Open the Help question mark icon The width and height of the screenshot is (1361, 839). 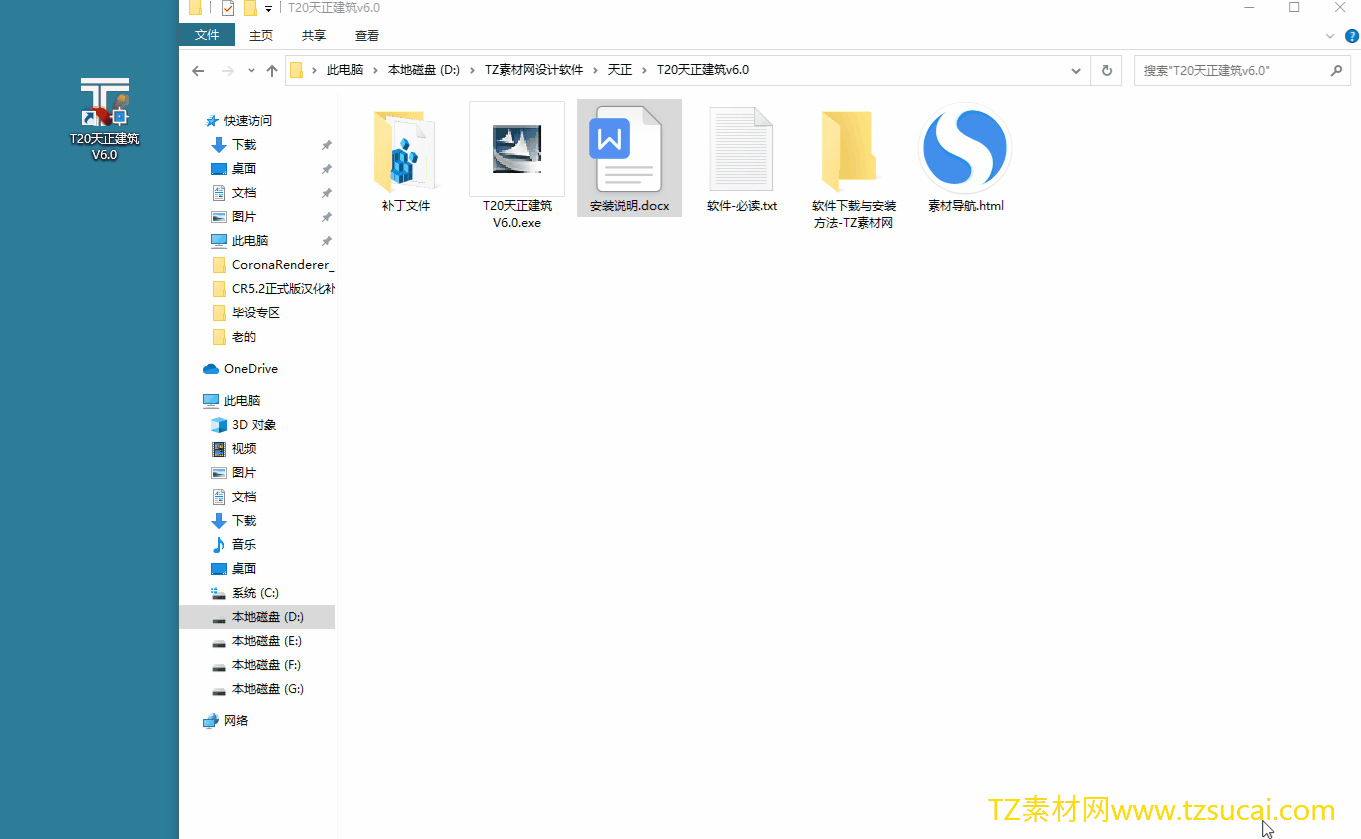tap(1352, 35)
